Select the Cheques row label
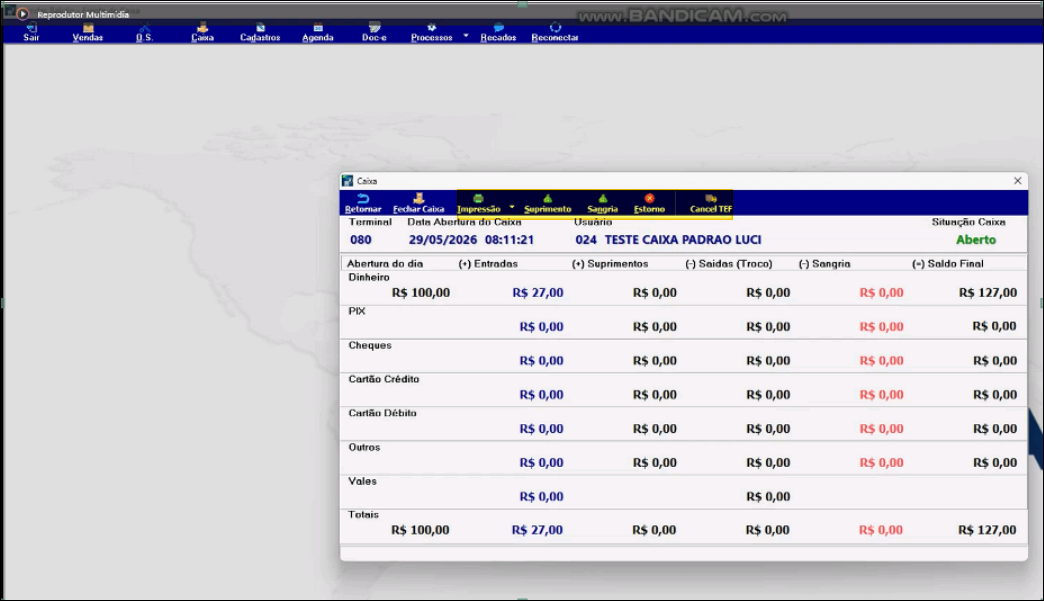1044x601 pixels. 370,345
